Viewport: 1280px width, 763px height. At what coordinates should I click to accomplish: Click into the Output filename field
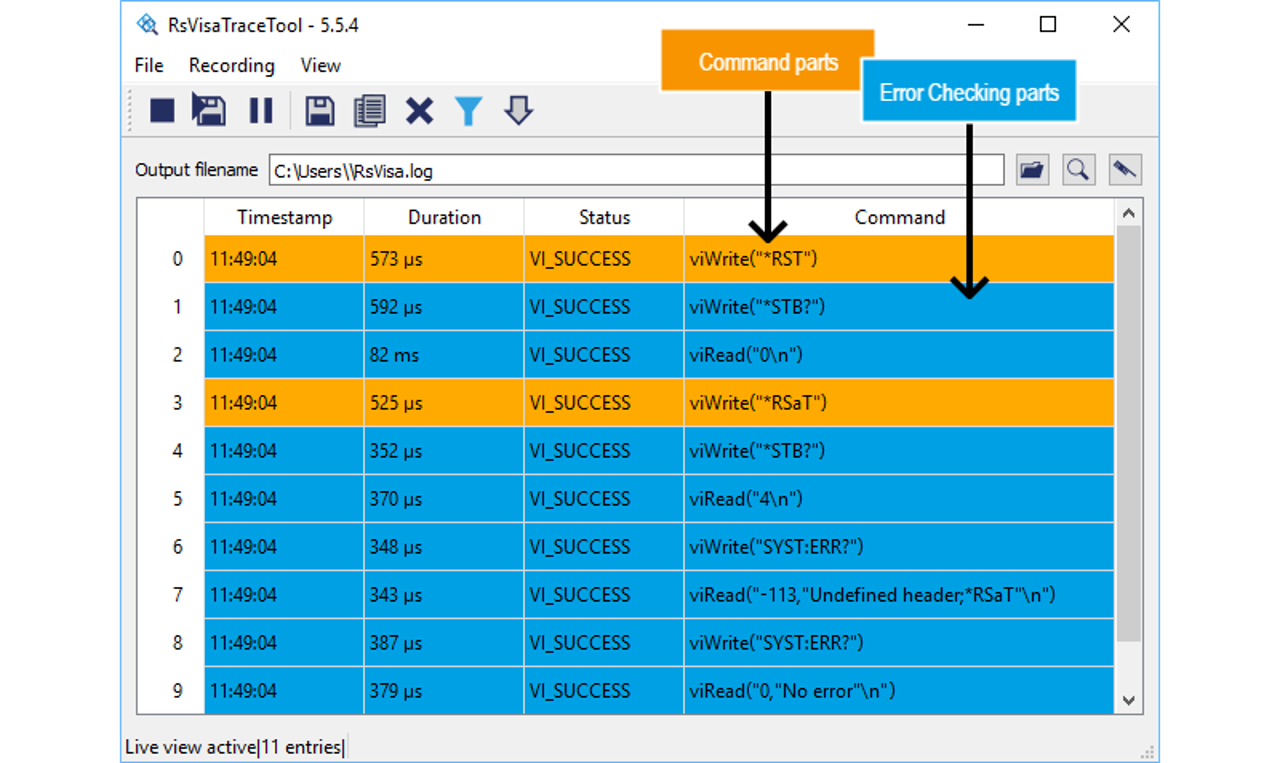(x=636, y=170)
